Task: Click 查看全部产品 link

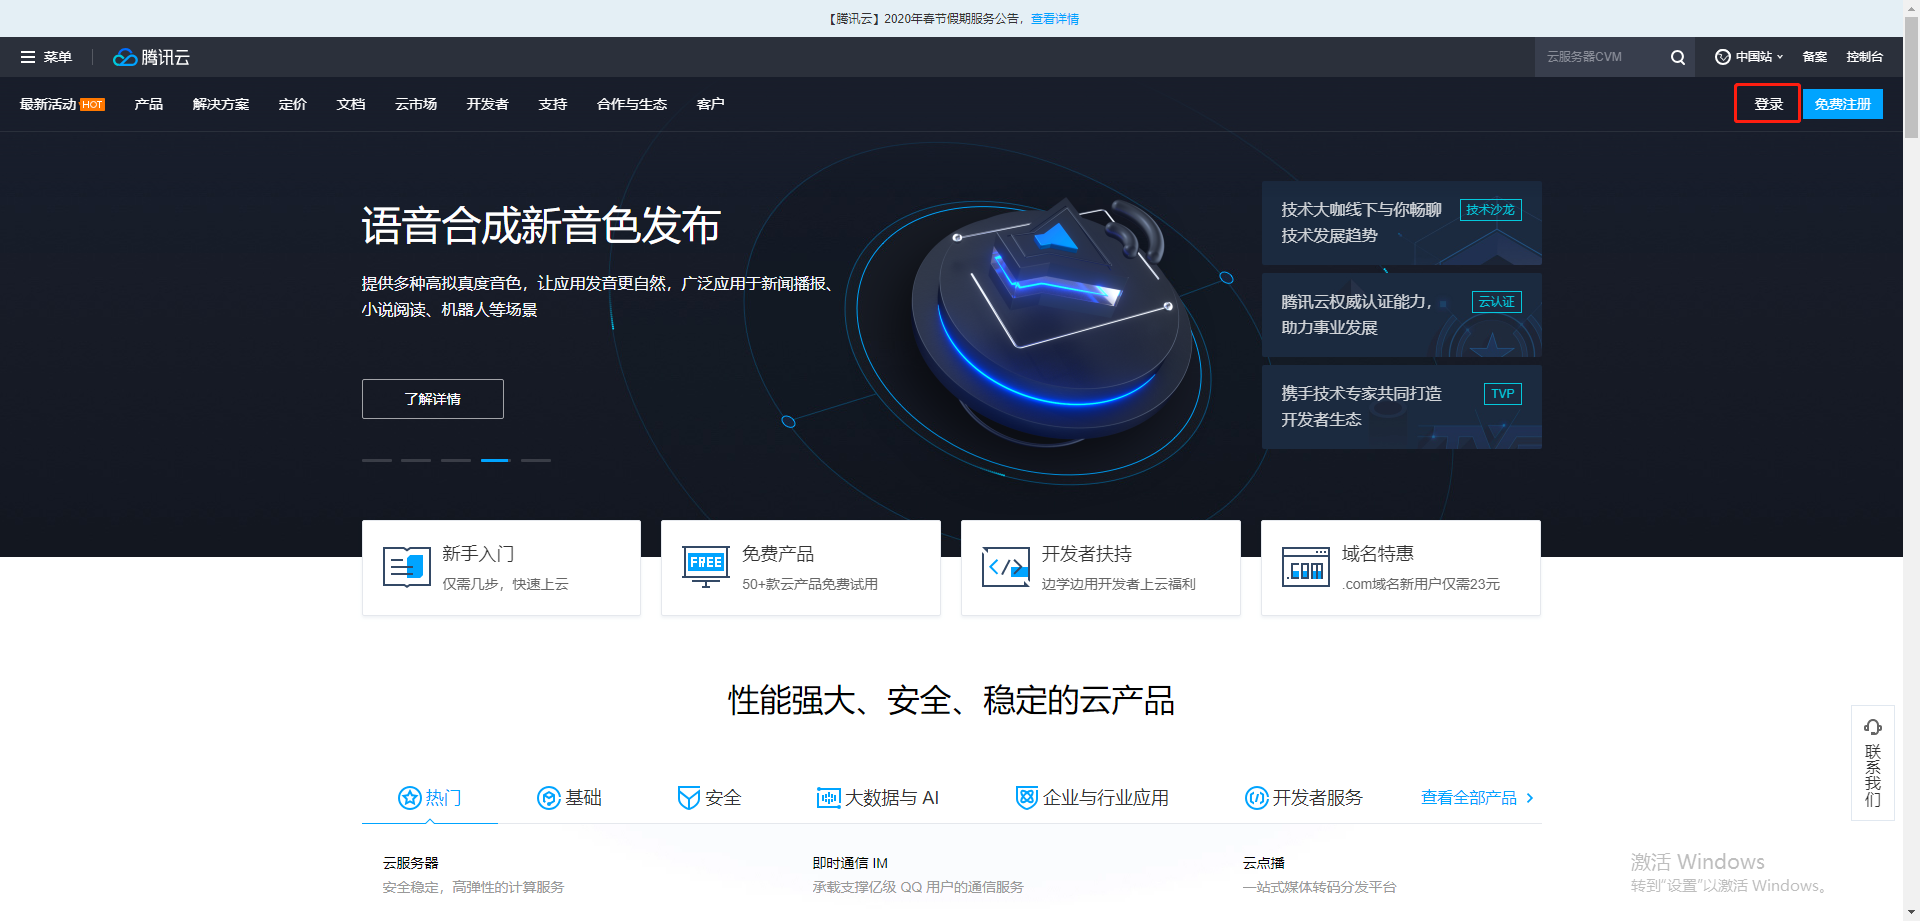Action: [1469, 797]
